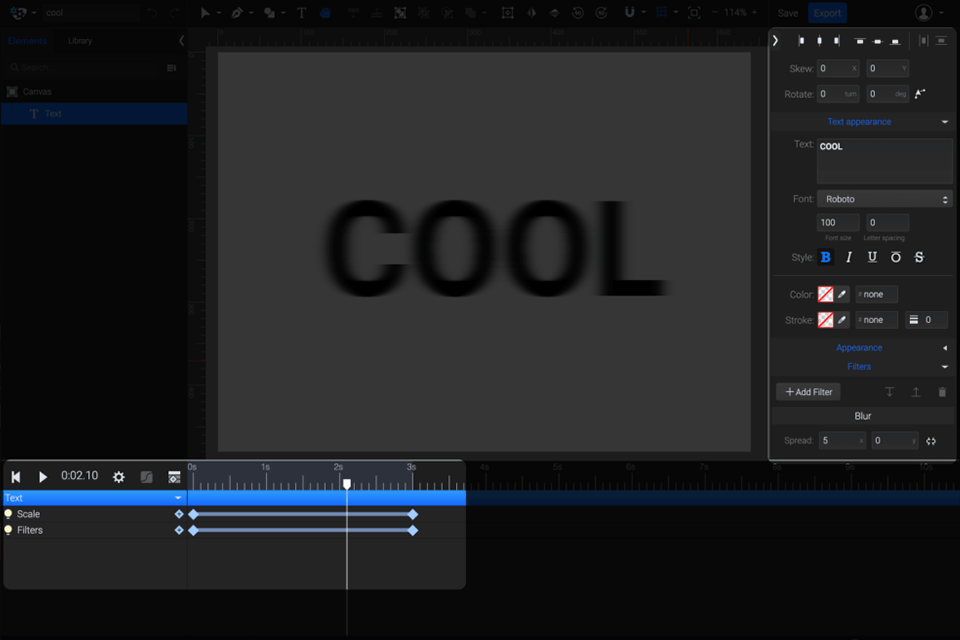
Task: Expand the Appearance section
Action: pos(944,348)
